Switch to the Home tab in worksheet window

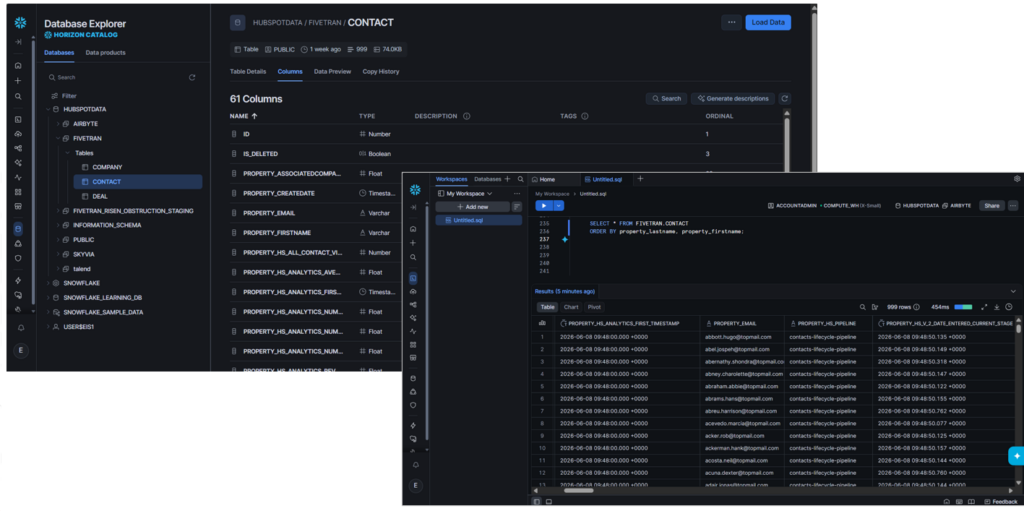[543, 179]
